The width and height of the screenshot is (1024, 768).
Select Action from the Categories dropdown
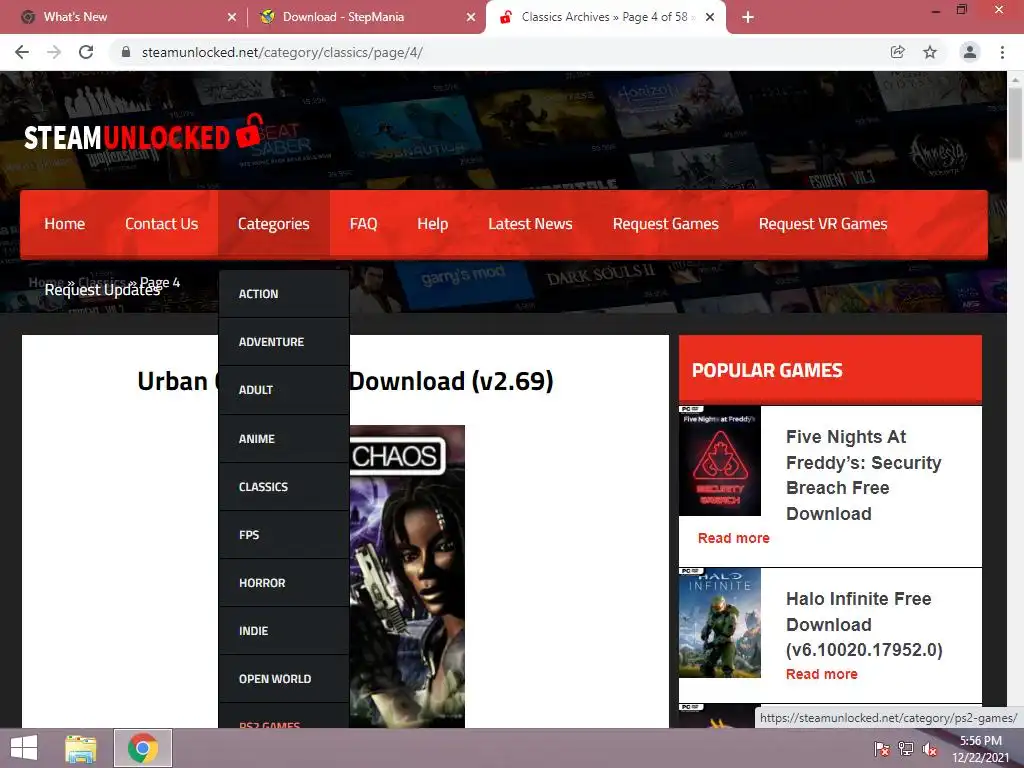[284, 294]
